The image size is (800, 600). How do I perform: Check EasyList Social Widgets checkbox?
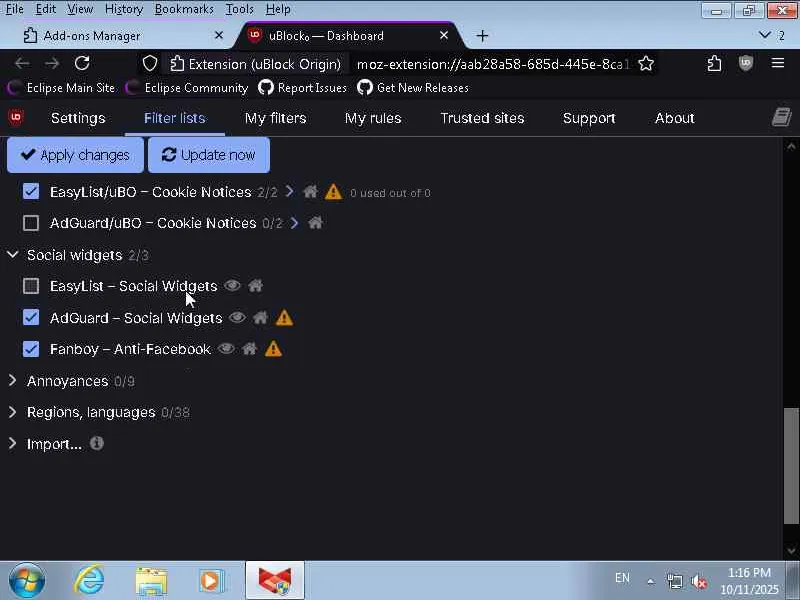31,286
